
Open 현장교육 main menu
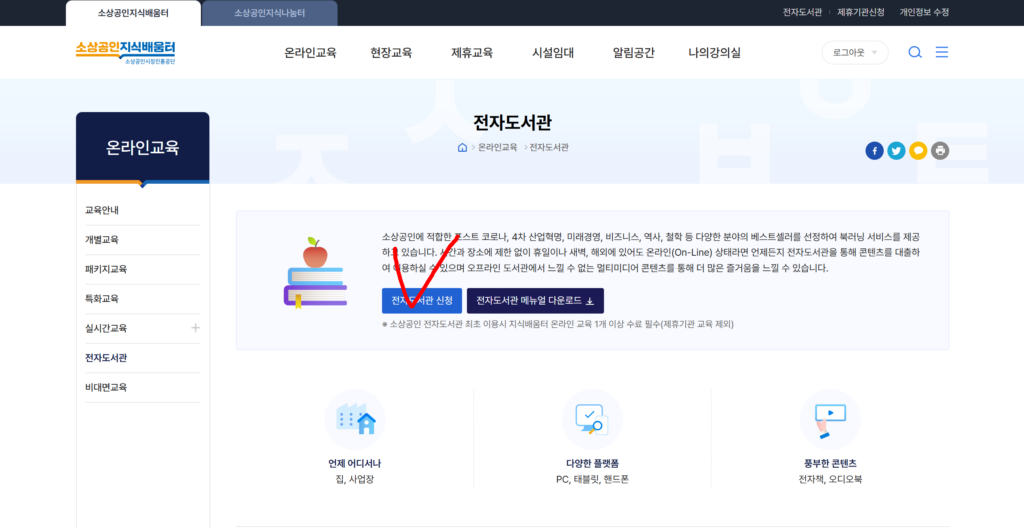[391, 53]
